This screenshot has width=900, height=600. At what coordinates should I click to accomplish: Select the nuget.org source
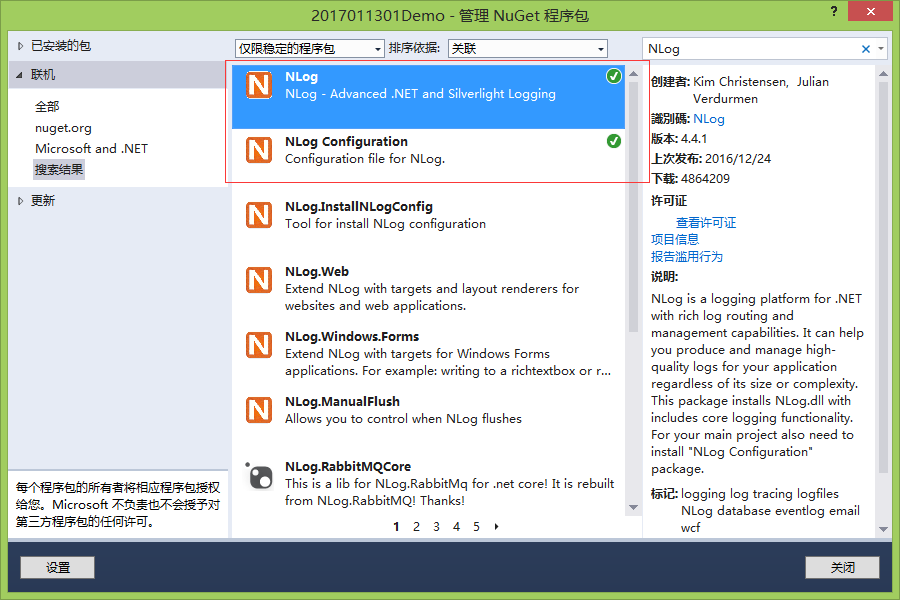click(63, 127)
